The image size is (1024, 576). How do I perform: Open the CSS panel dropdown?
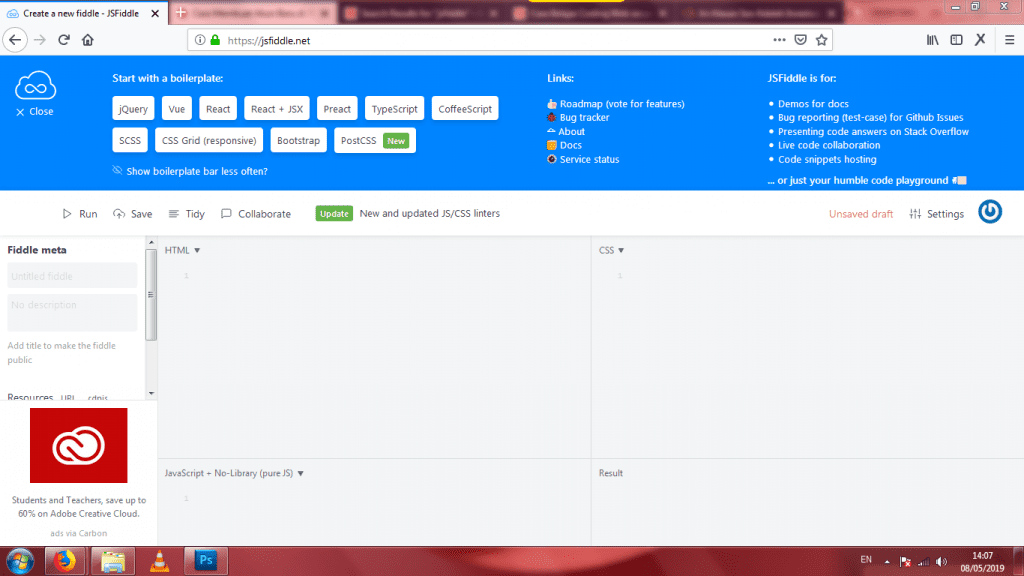click(611, 250)
